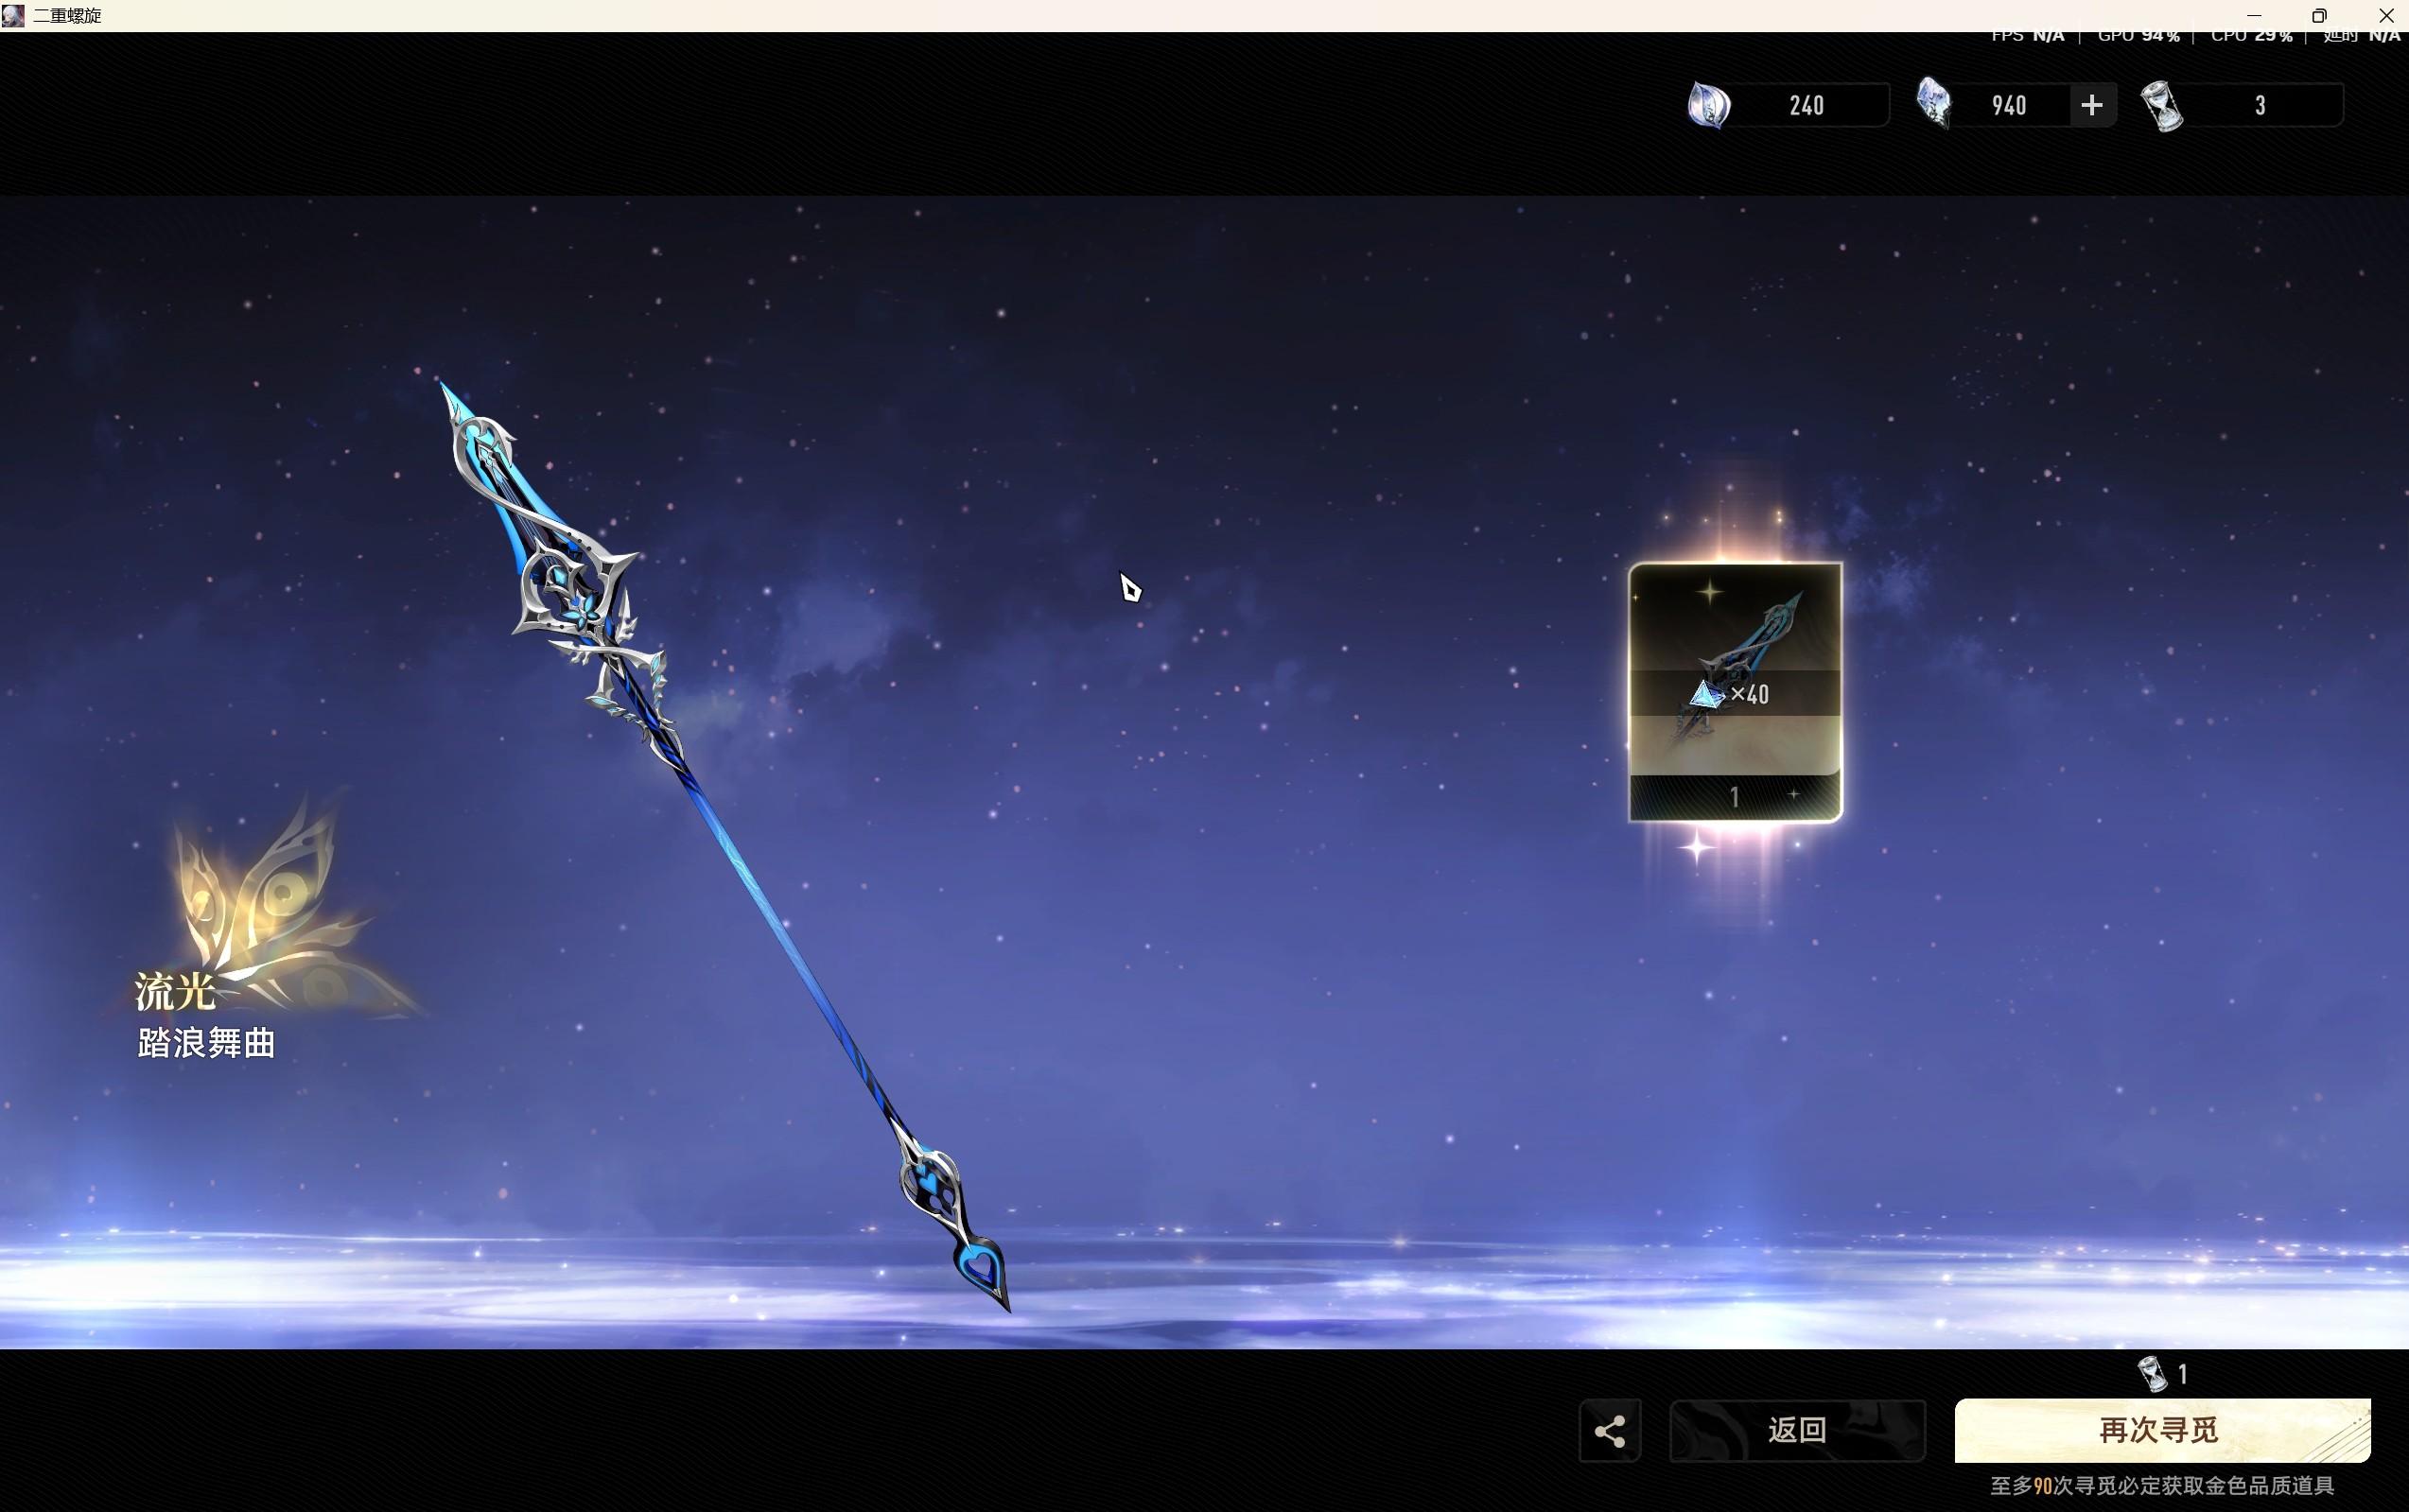Click hourglass cost icon above 再次寻觅
This screenshot has width=2409, height=1512.
pyautogui.click(x=2151, y=1374)
